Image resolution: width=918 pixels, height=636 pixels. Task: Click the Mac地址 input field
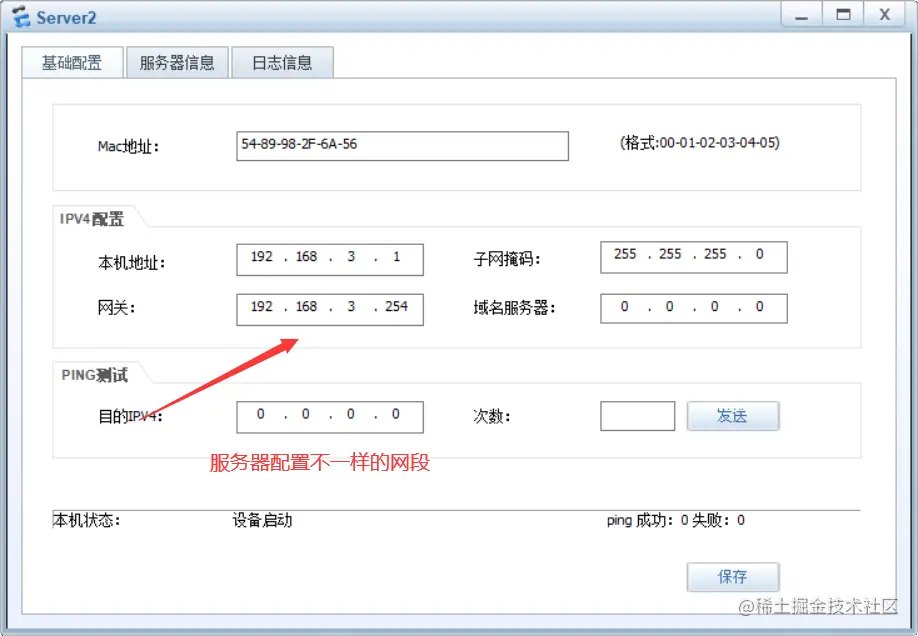[x=402, y=146]
